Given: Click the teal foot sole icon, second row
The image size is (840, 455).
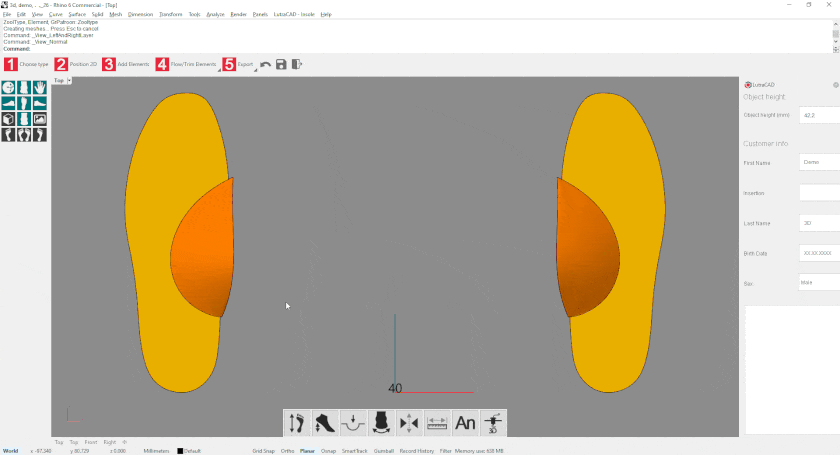Looking at the screenshot, I should pyautogui.click(x=24, y=103).
